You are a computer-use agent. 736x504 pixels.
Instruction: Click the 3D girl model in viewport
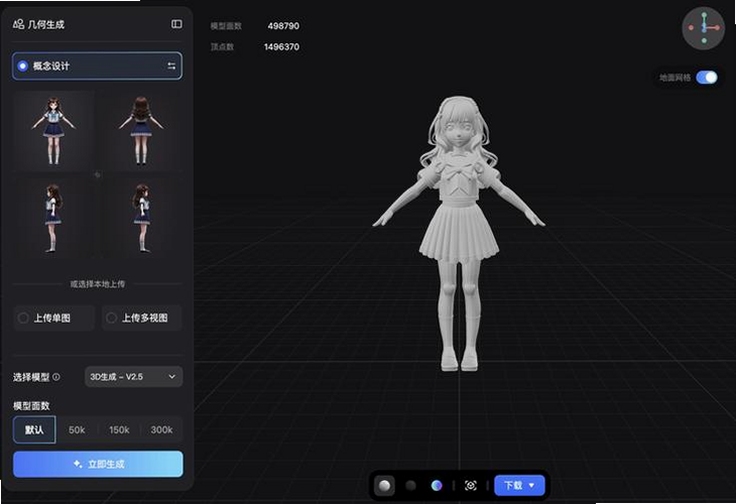tap(459, 234)
